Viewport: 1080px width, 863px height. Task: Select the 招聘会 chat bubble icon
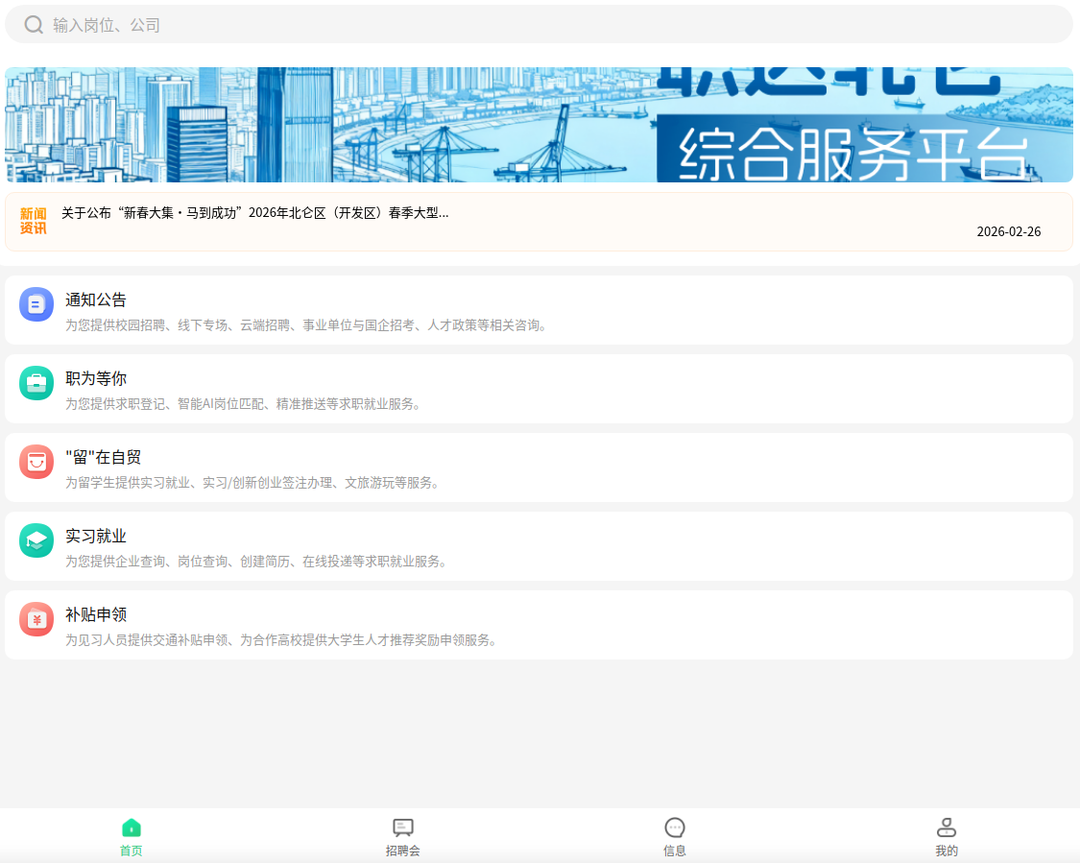[x=402, y=826]
